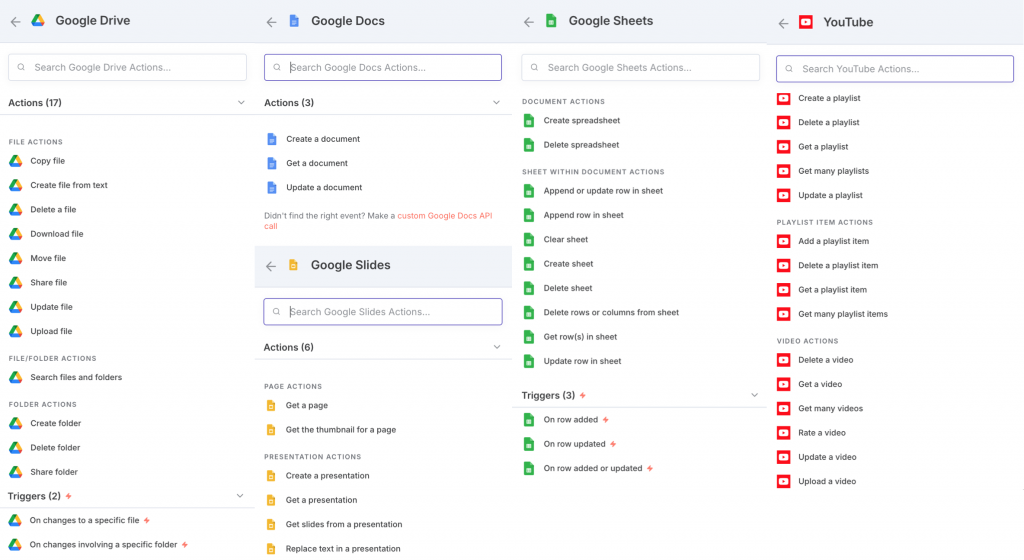Select Rate a video action
Image resolution: width=1024 pixels, height=560 pixels.
coord(821,433)
